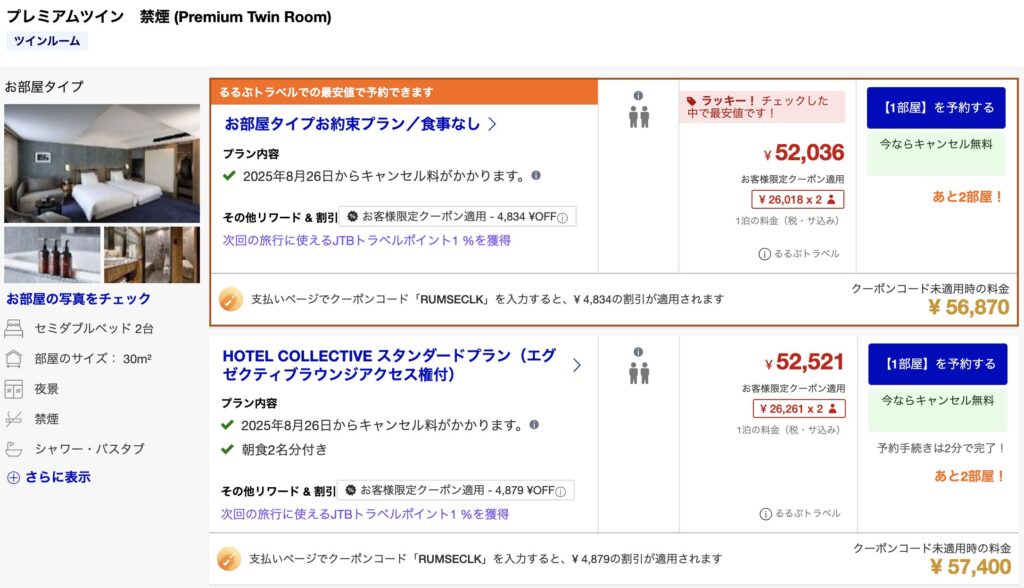
Task: Click the plus icon beside さらに表示
Action: [13, 478]
